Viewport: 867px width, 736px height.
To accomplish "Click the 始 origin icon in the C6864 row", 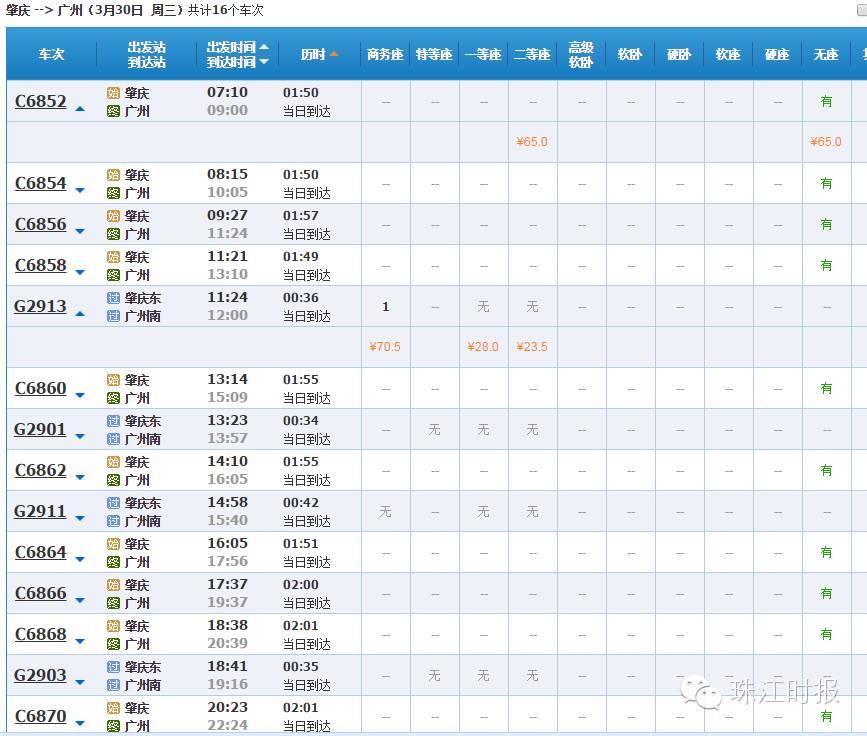I will (x=113, y=544).
